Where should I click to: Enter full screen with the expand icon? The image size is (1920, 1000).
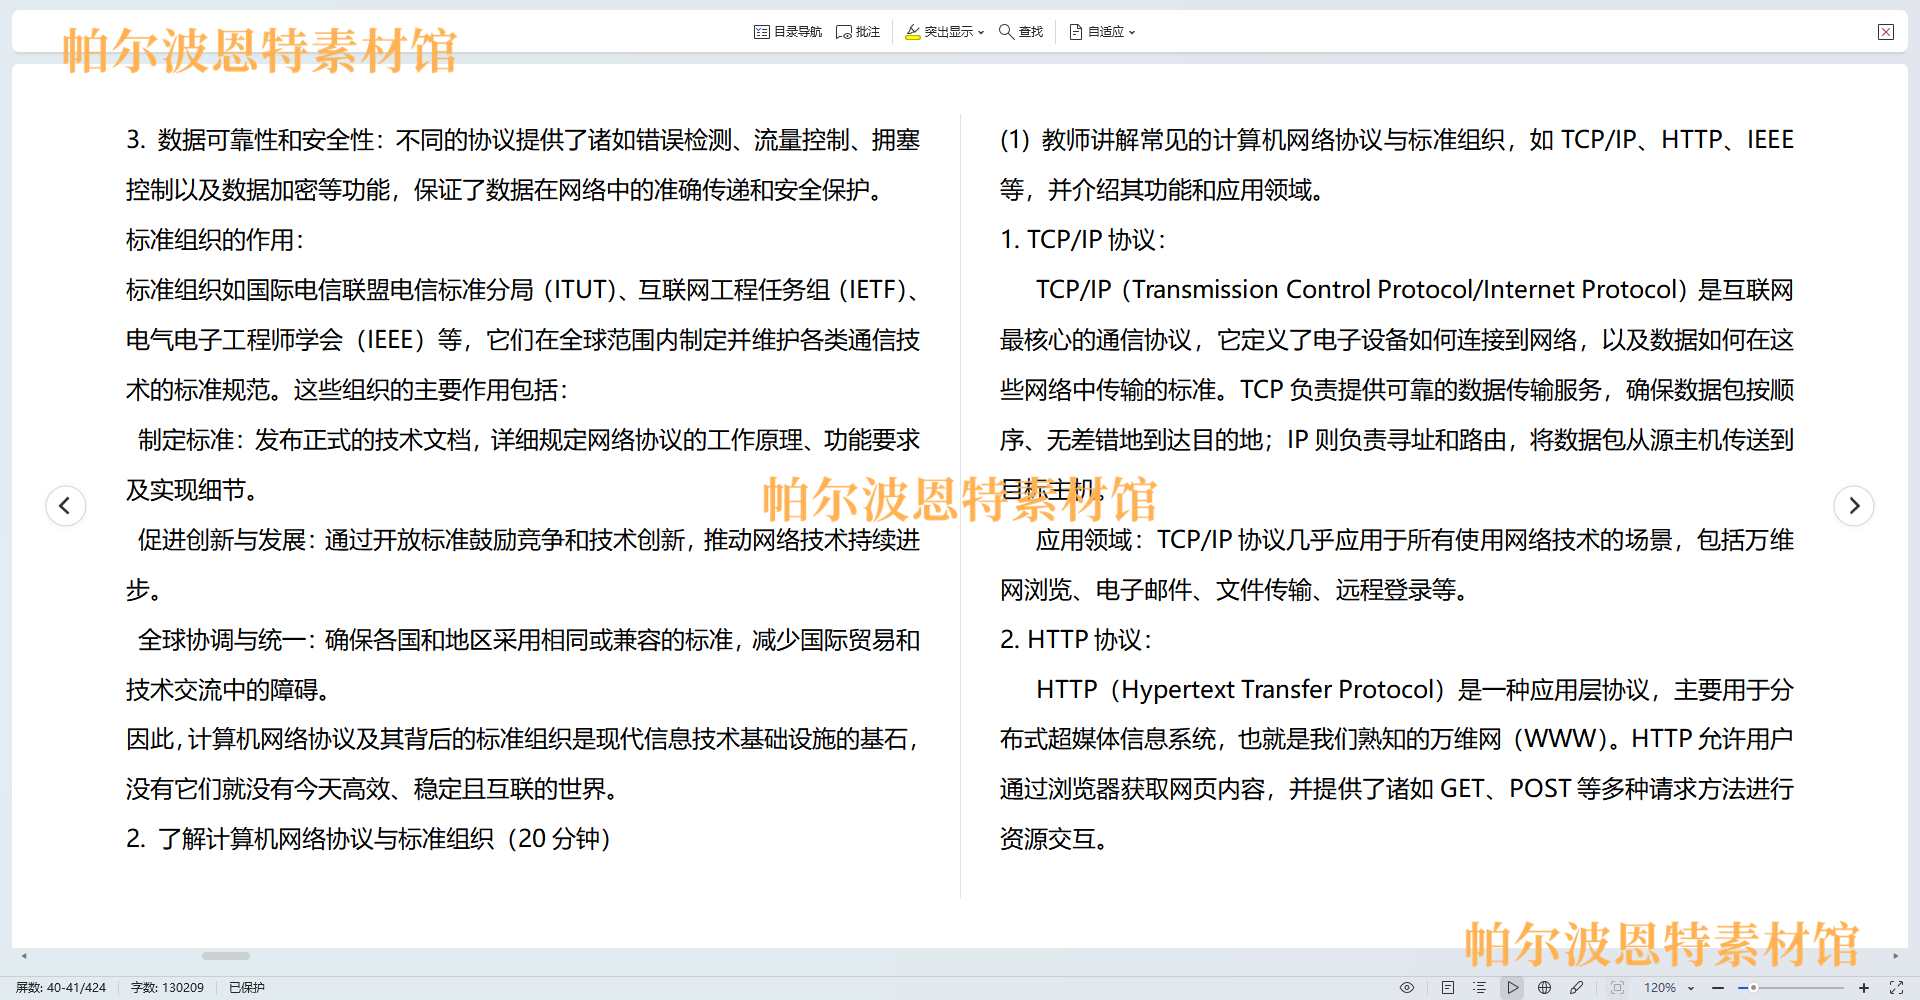(1896, 987)
